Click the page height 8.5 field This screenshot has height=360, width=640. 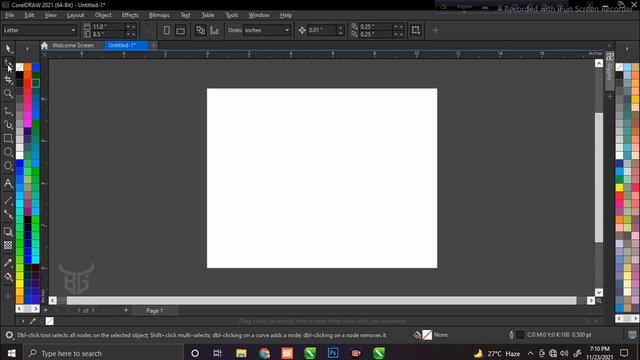108,34
